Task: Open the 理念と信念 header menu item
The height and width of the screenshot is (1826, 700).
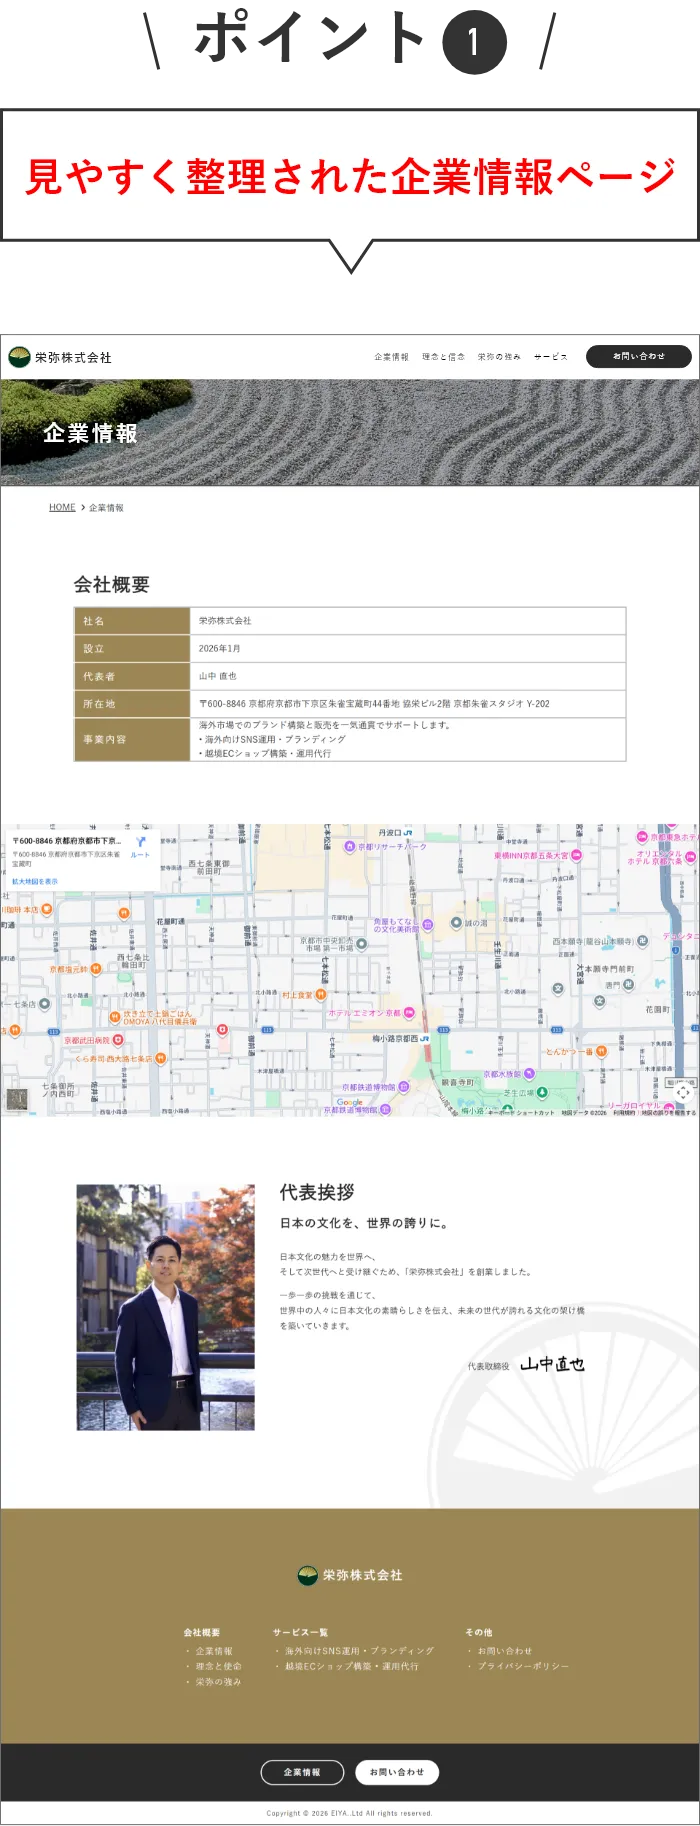Action: pos(443,357)
